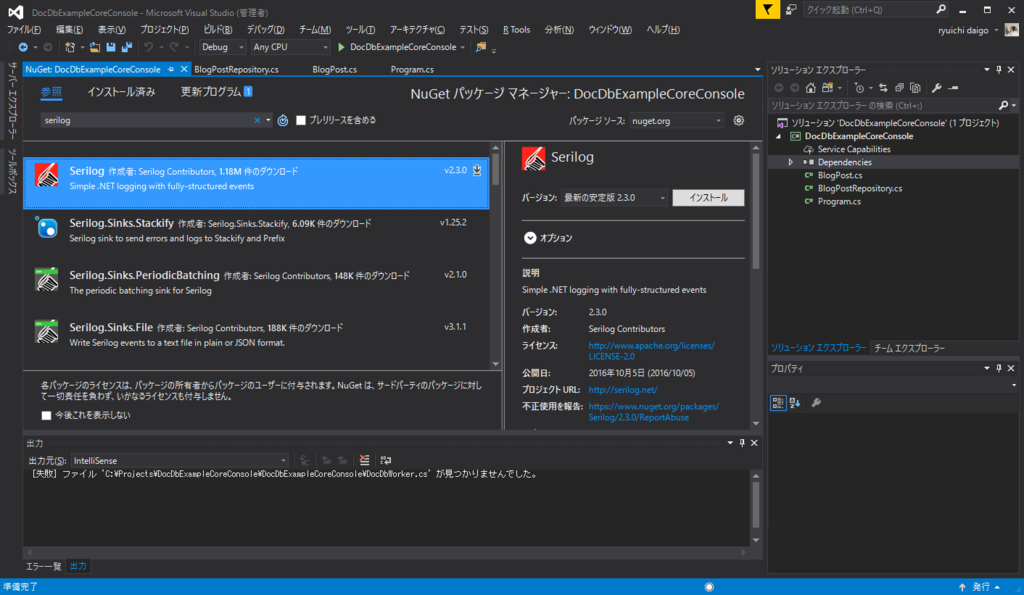Image resolution: width=1024 pixels, height=595 pixels.
Task: Open the nuget.org package source dropdown
Action: [x=677, y=121]
